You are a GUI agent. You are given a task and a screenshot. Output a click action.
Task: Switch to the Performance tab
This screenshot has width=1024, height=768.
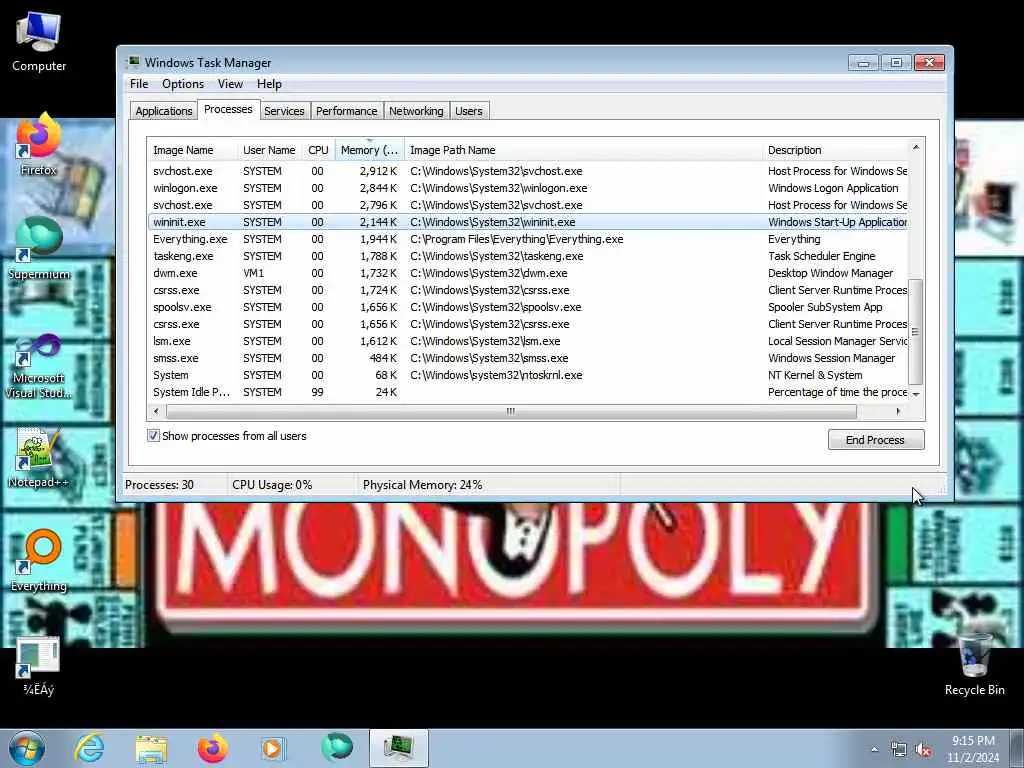point(347,111)
